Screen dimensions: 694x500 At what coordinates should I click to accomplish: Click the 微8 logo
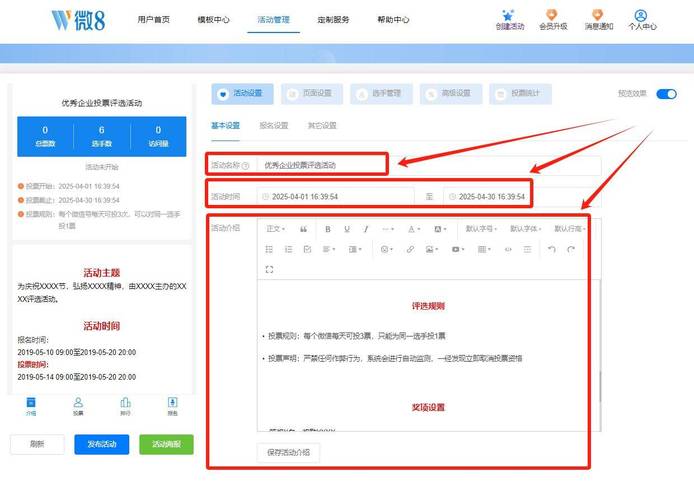point(78,20)
